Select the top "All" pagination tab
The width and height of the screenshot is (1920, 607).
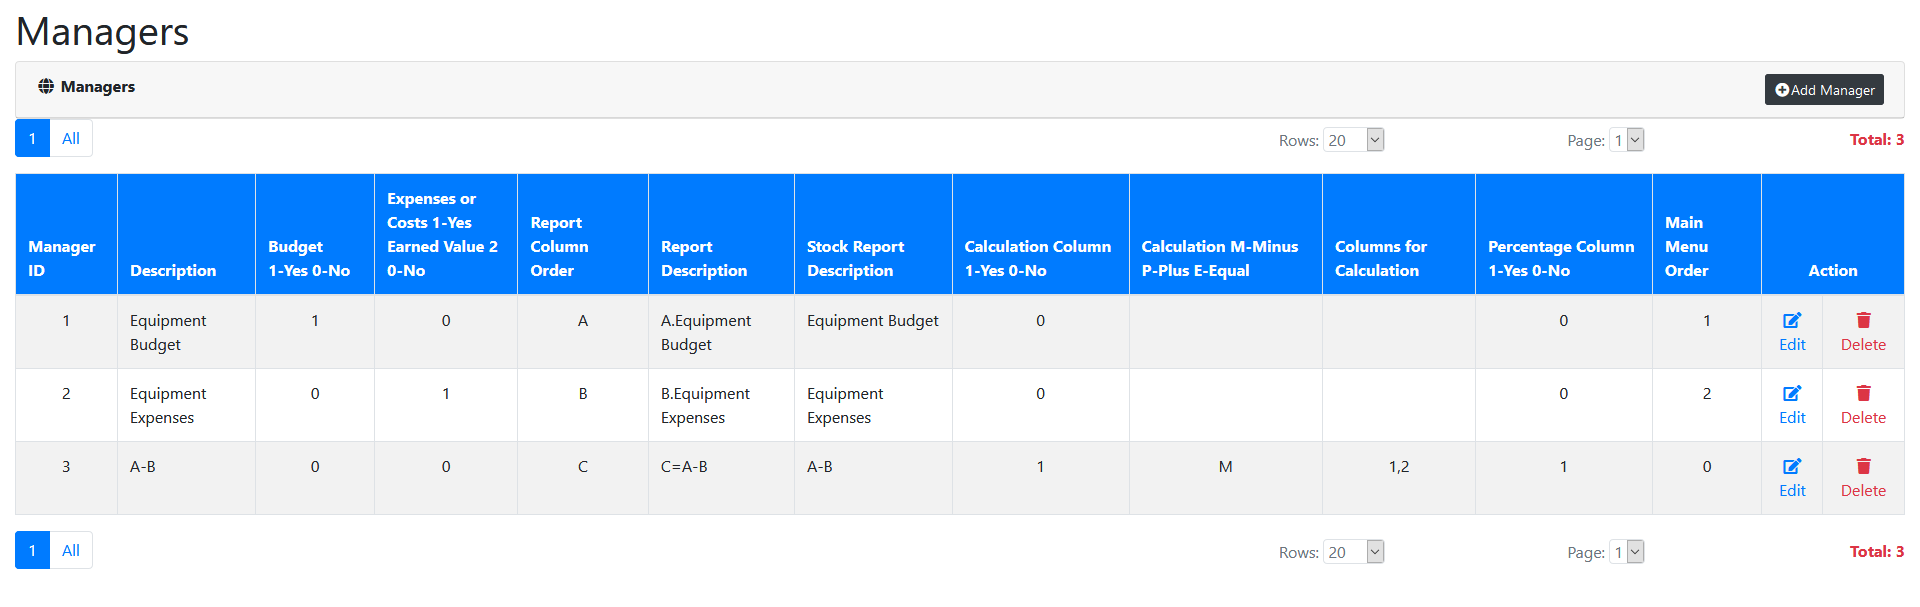pos(71,139)
